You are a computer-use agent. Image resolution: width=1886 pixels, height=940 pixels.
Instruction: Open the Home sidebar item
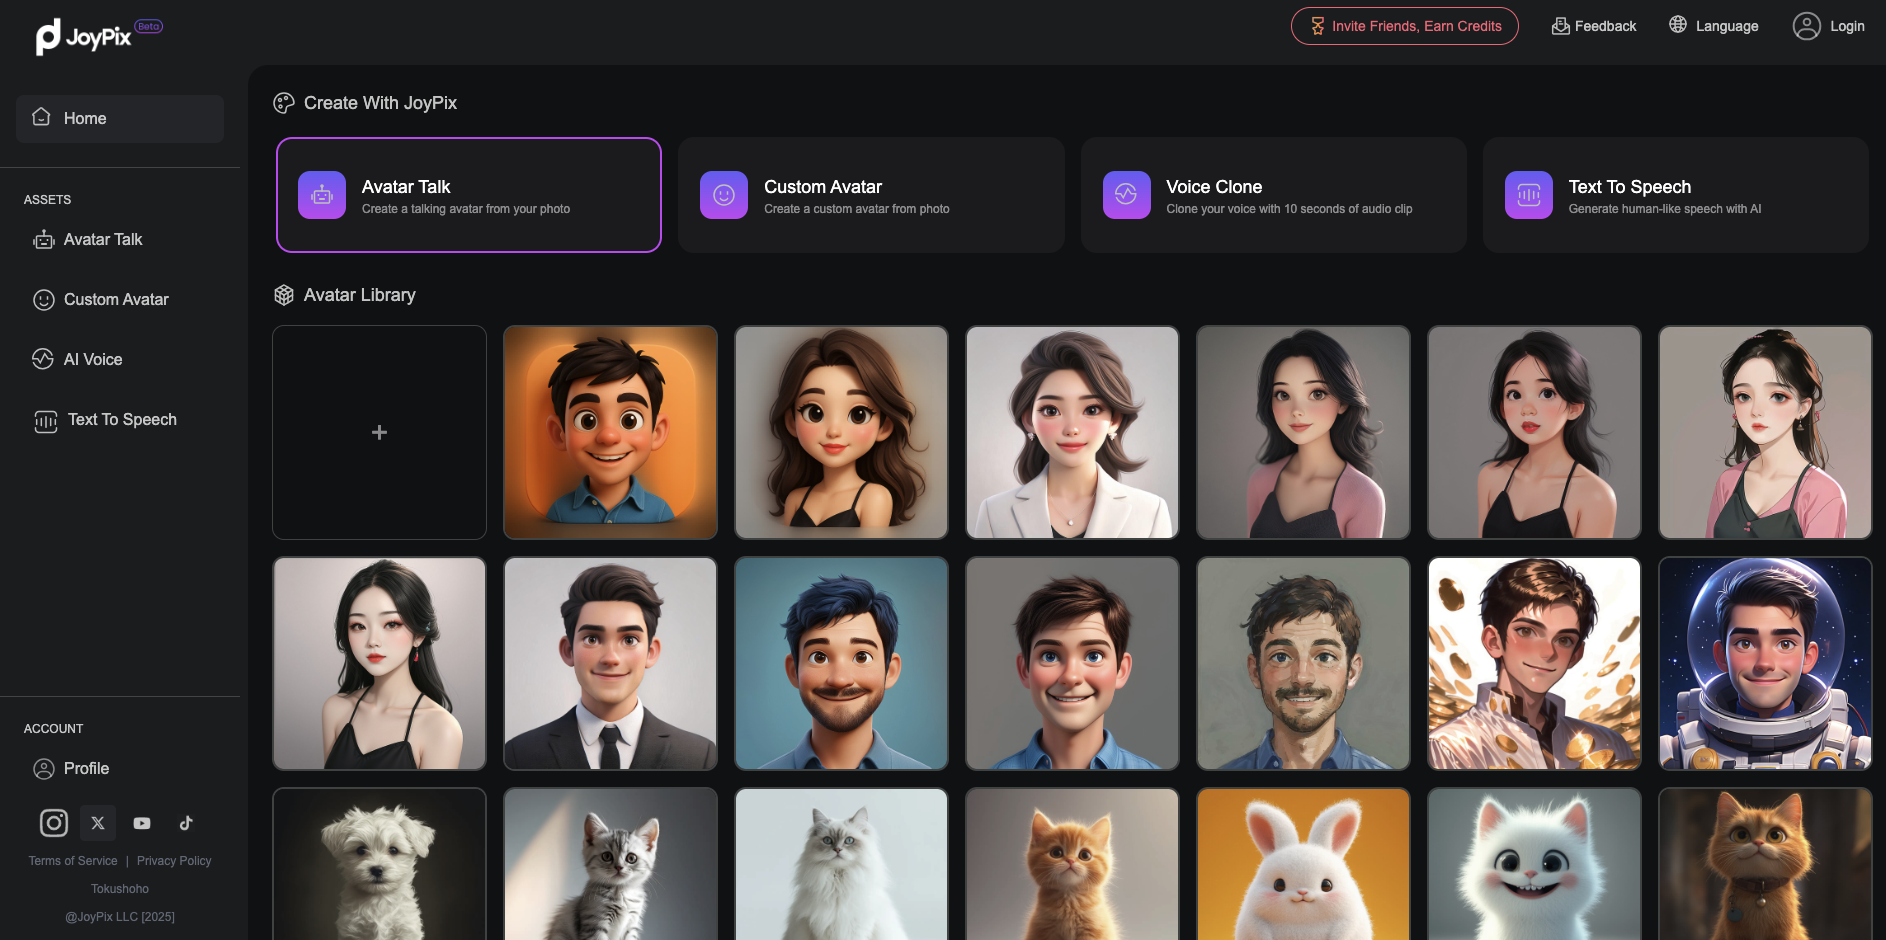pos(120,119)
